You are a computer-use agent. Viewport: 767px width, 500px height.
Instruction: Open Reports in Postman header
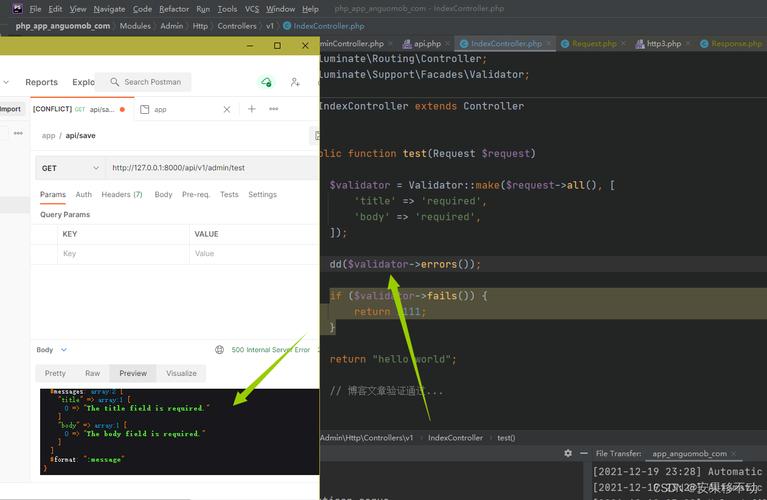click(42, 82)
